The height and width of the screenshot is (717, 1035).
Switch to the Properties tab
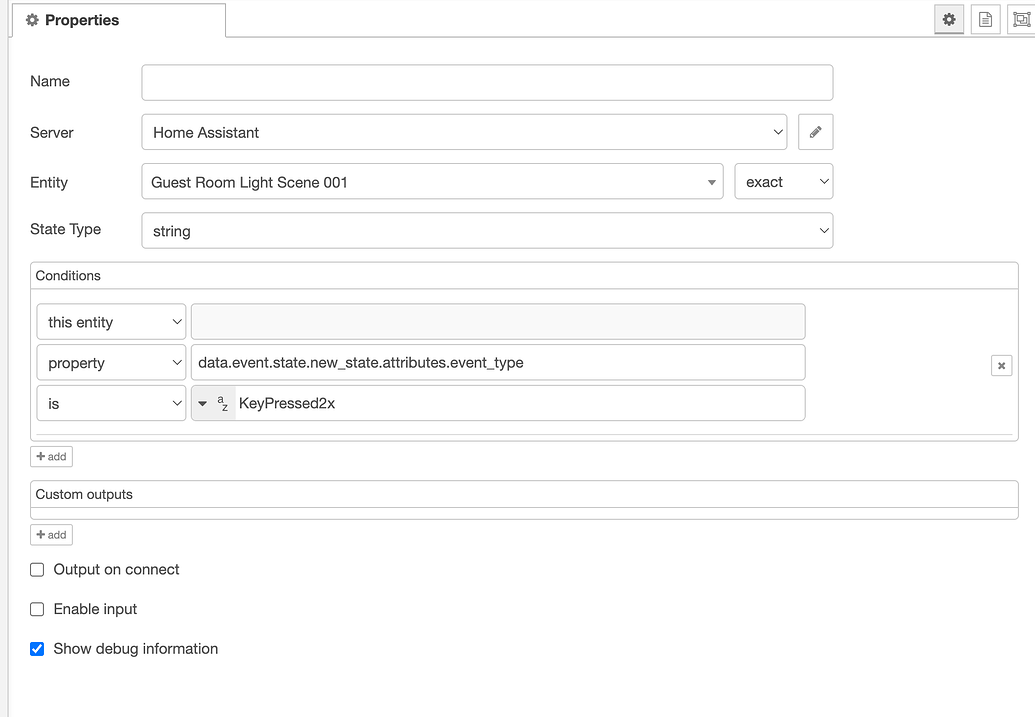point(81,19)
